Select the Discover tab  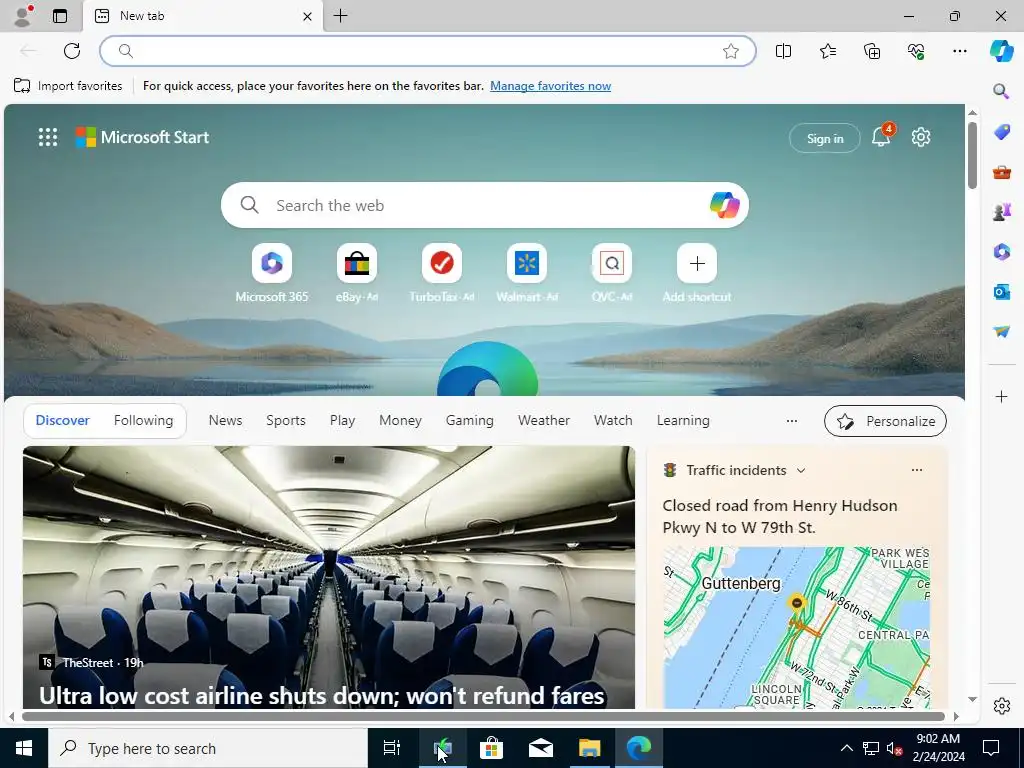[63, 421]
